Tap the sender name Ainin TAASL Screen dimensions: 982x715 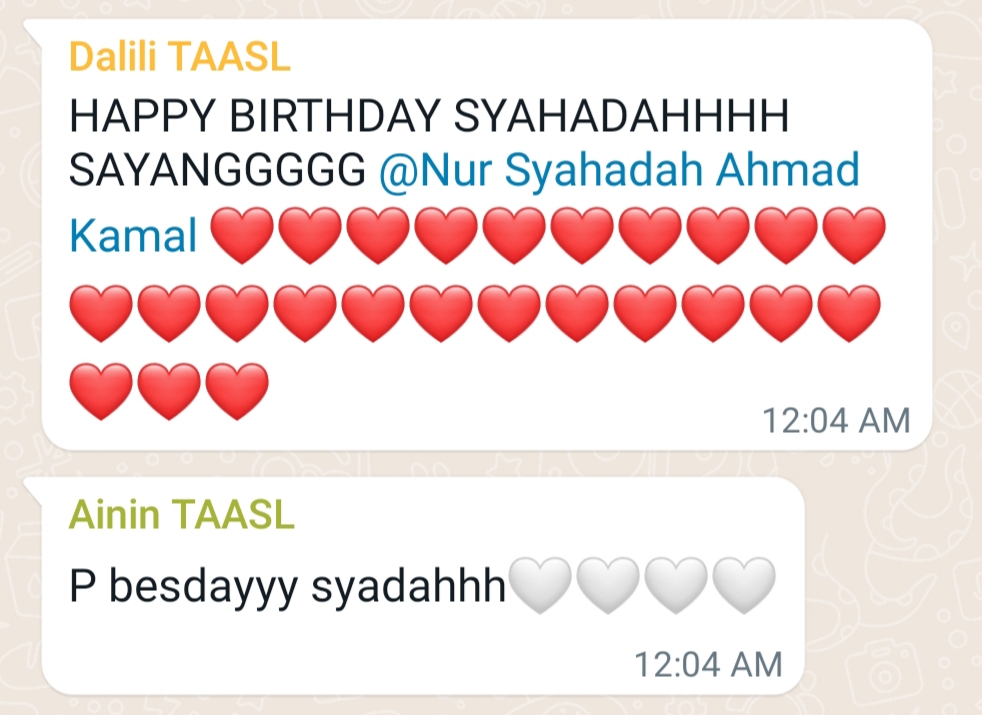pos(182,515)
